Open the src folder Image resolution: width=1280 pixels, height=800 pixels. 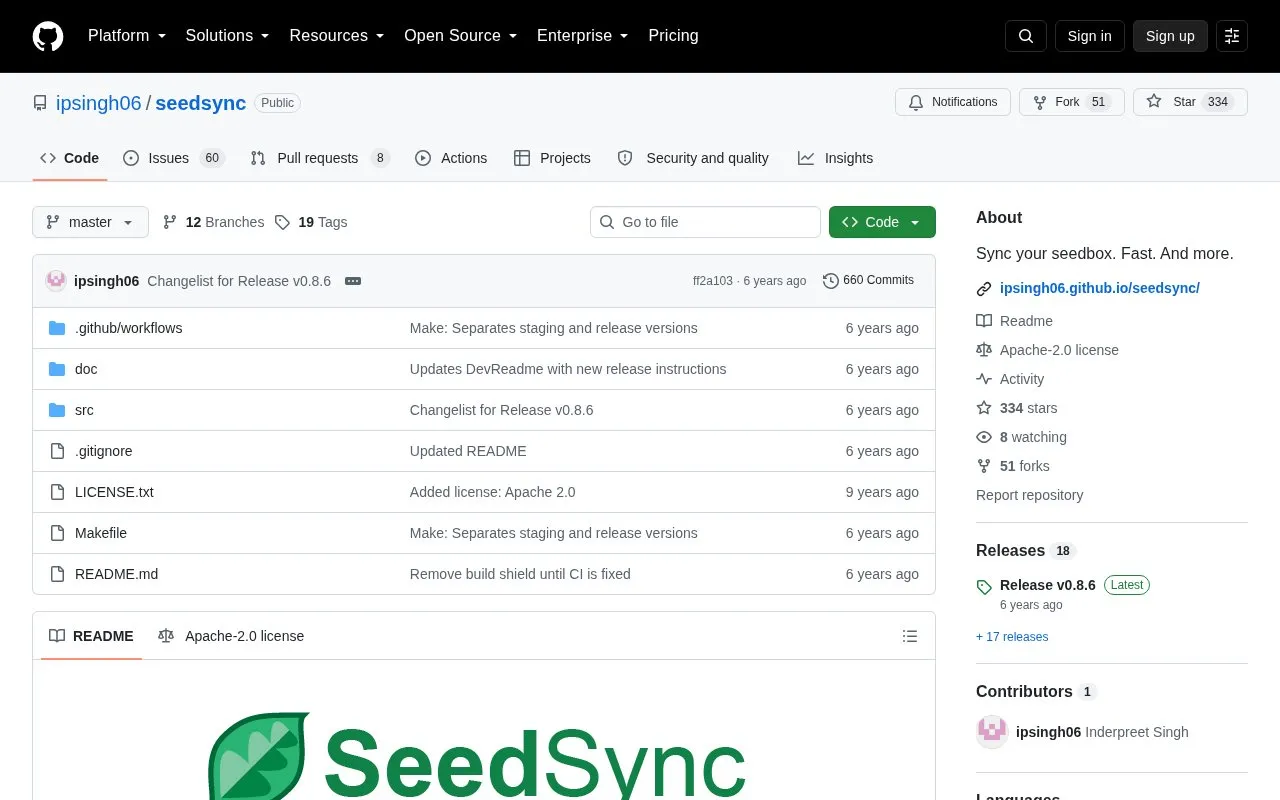coord(84,410)
